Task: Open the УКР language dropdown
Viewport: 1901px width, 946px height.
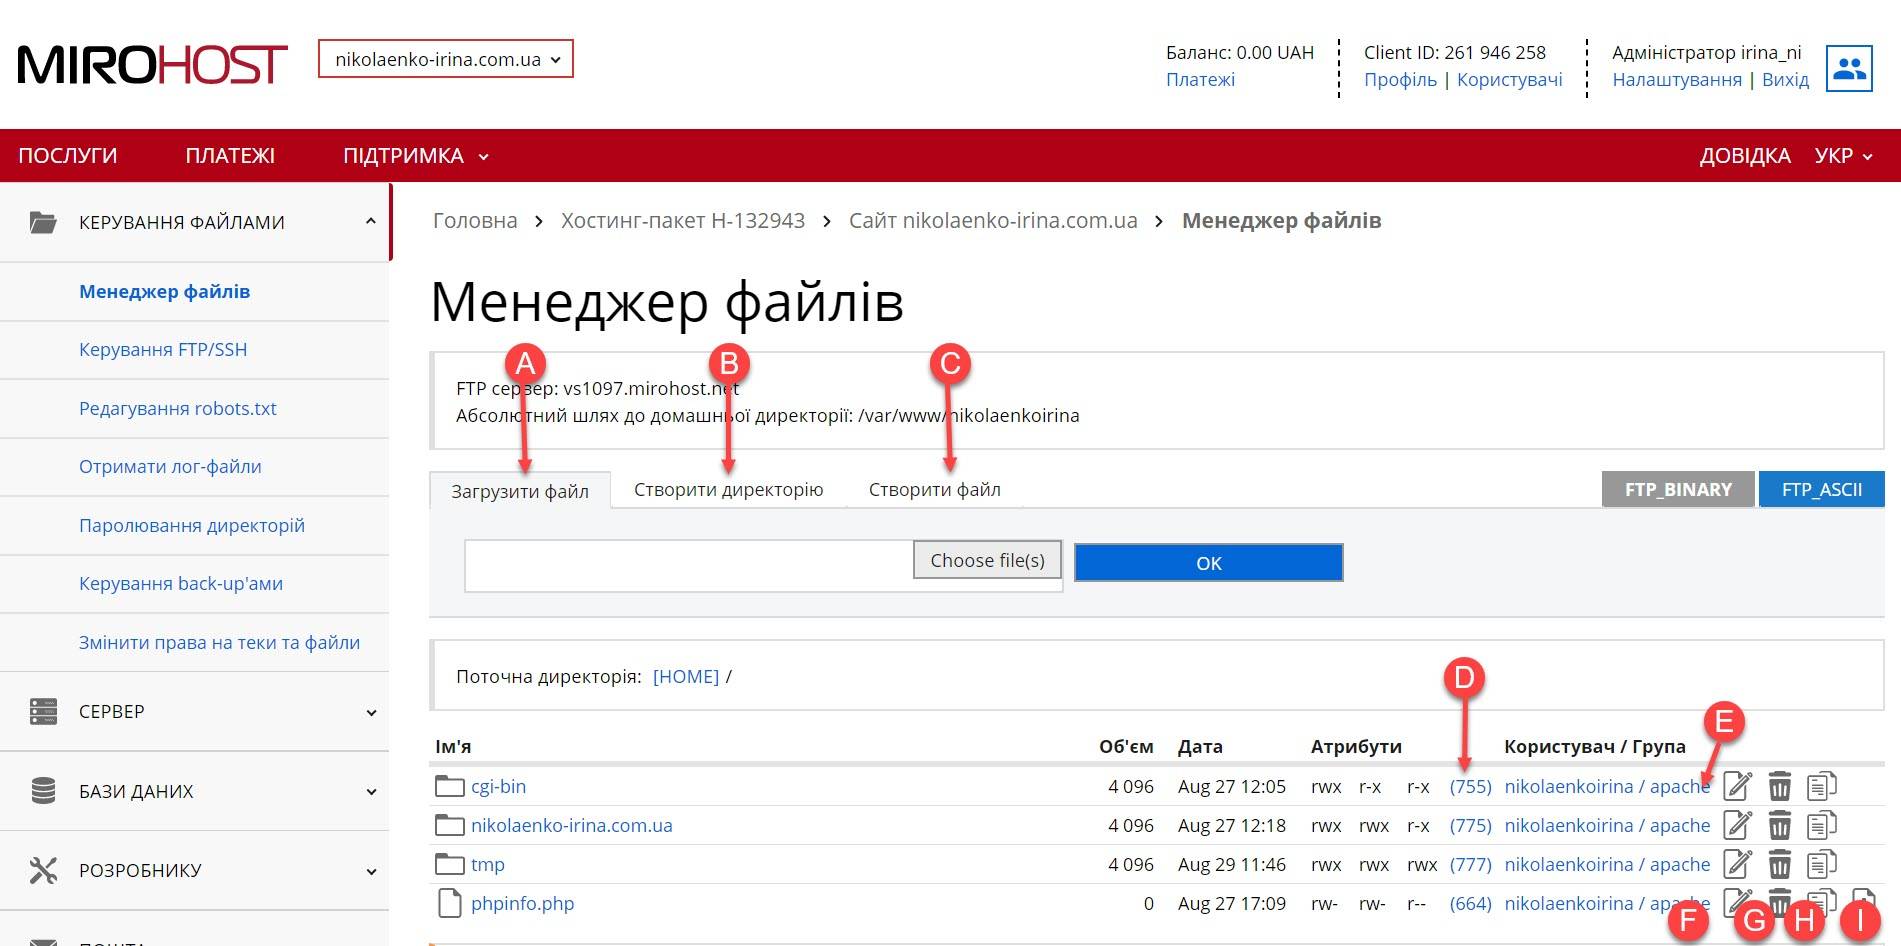Action: [x=1843, y=156]
